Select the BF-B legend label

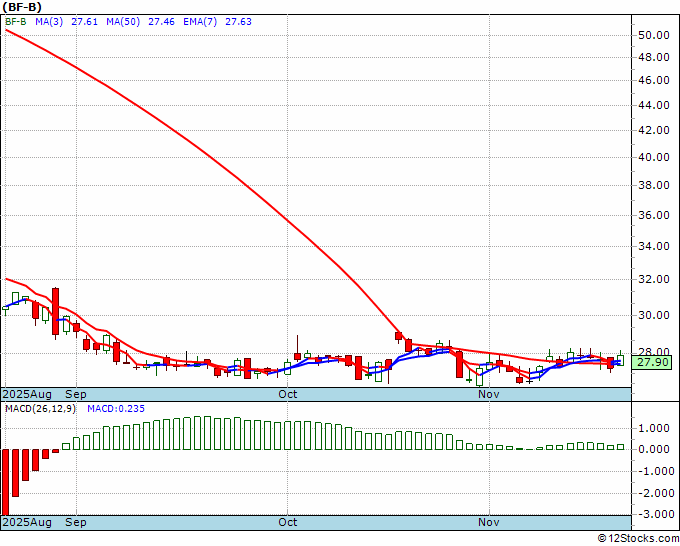click(16, 22)
